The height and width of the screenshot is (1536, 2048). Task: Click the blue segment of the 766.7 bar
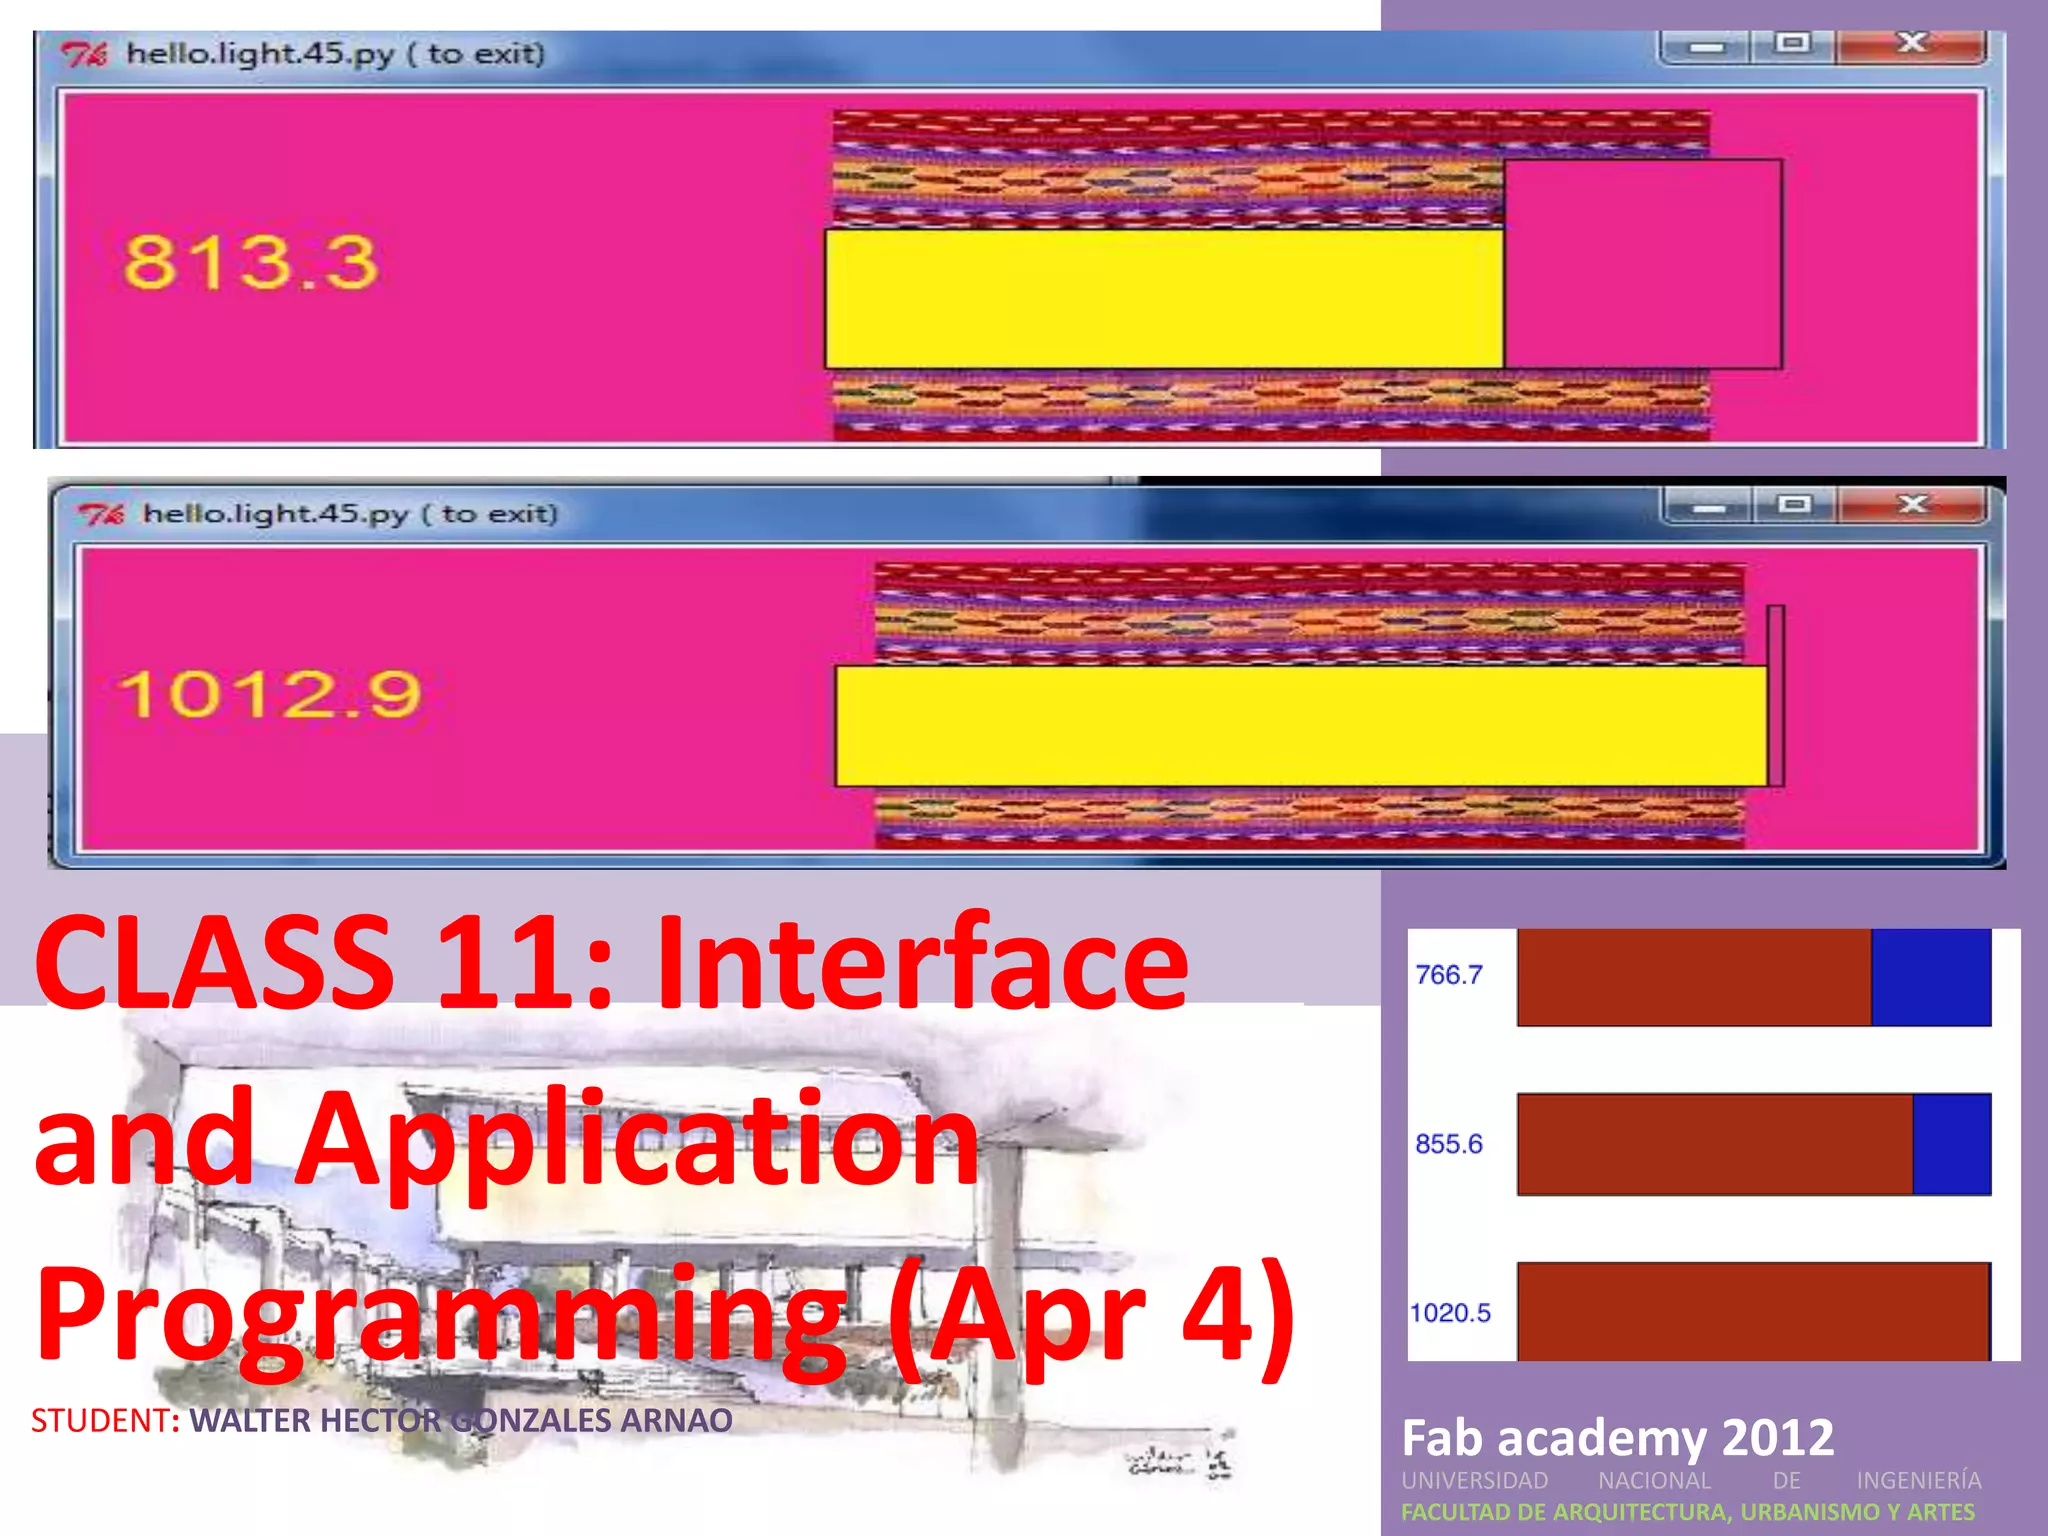point(1931,977)
